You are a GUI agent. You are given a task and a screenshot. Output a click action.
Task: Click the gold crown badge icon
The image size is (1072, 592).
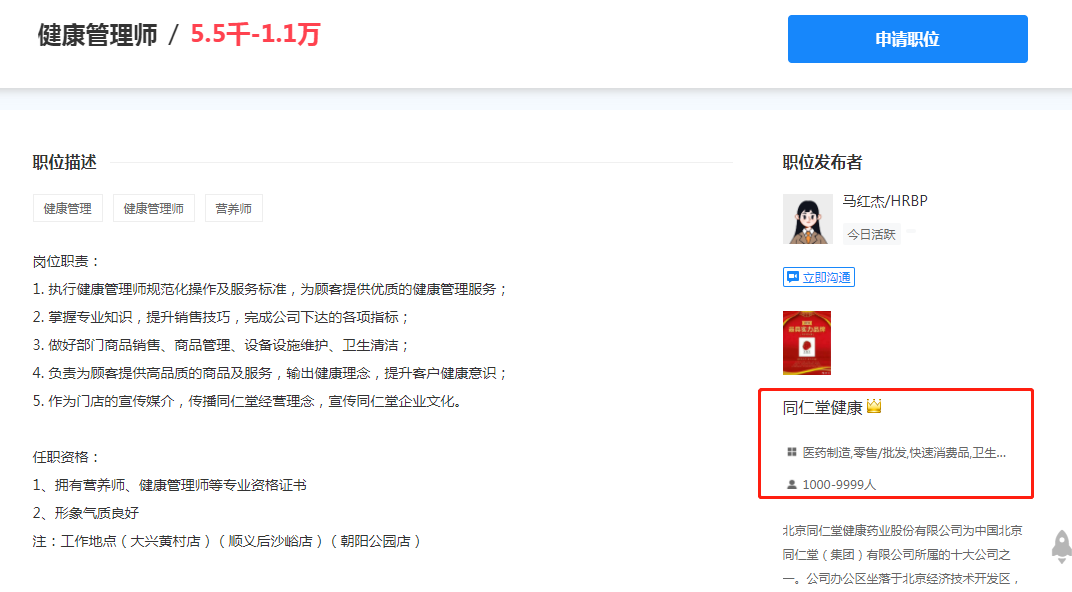pyautogui.click(x=874, y=407)
